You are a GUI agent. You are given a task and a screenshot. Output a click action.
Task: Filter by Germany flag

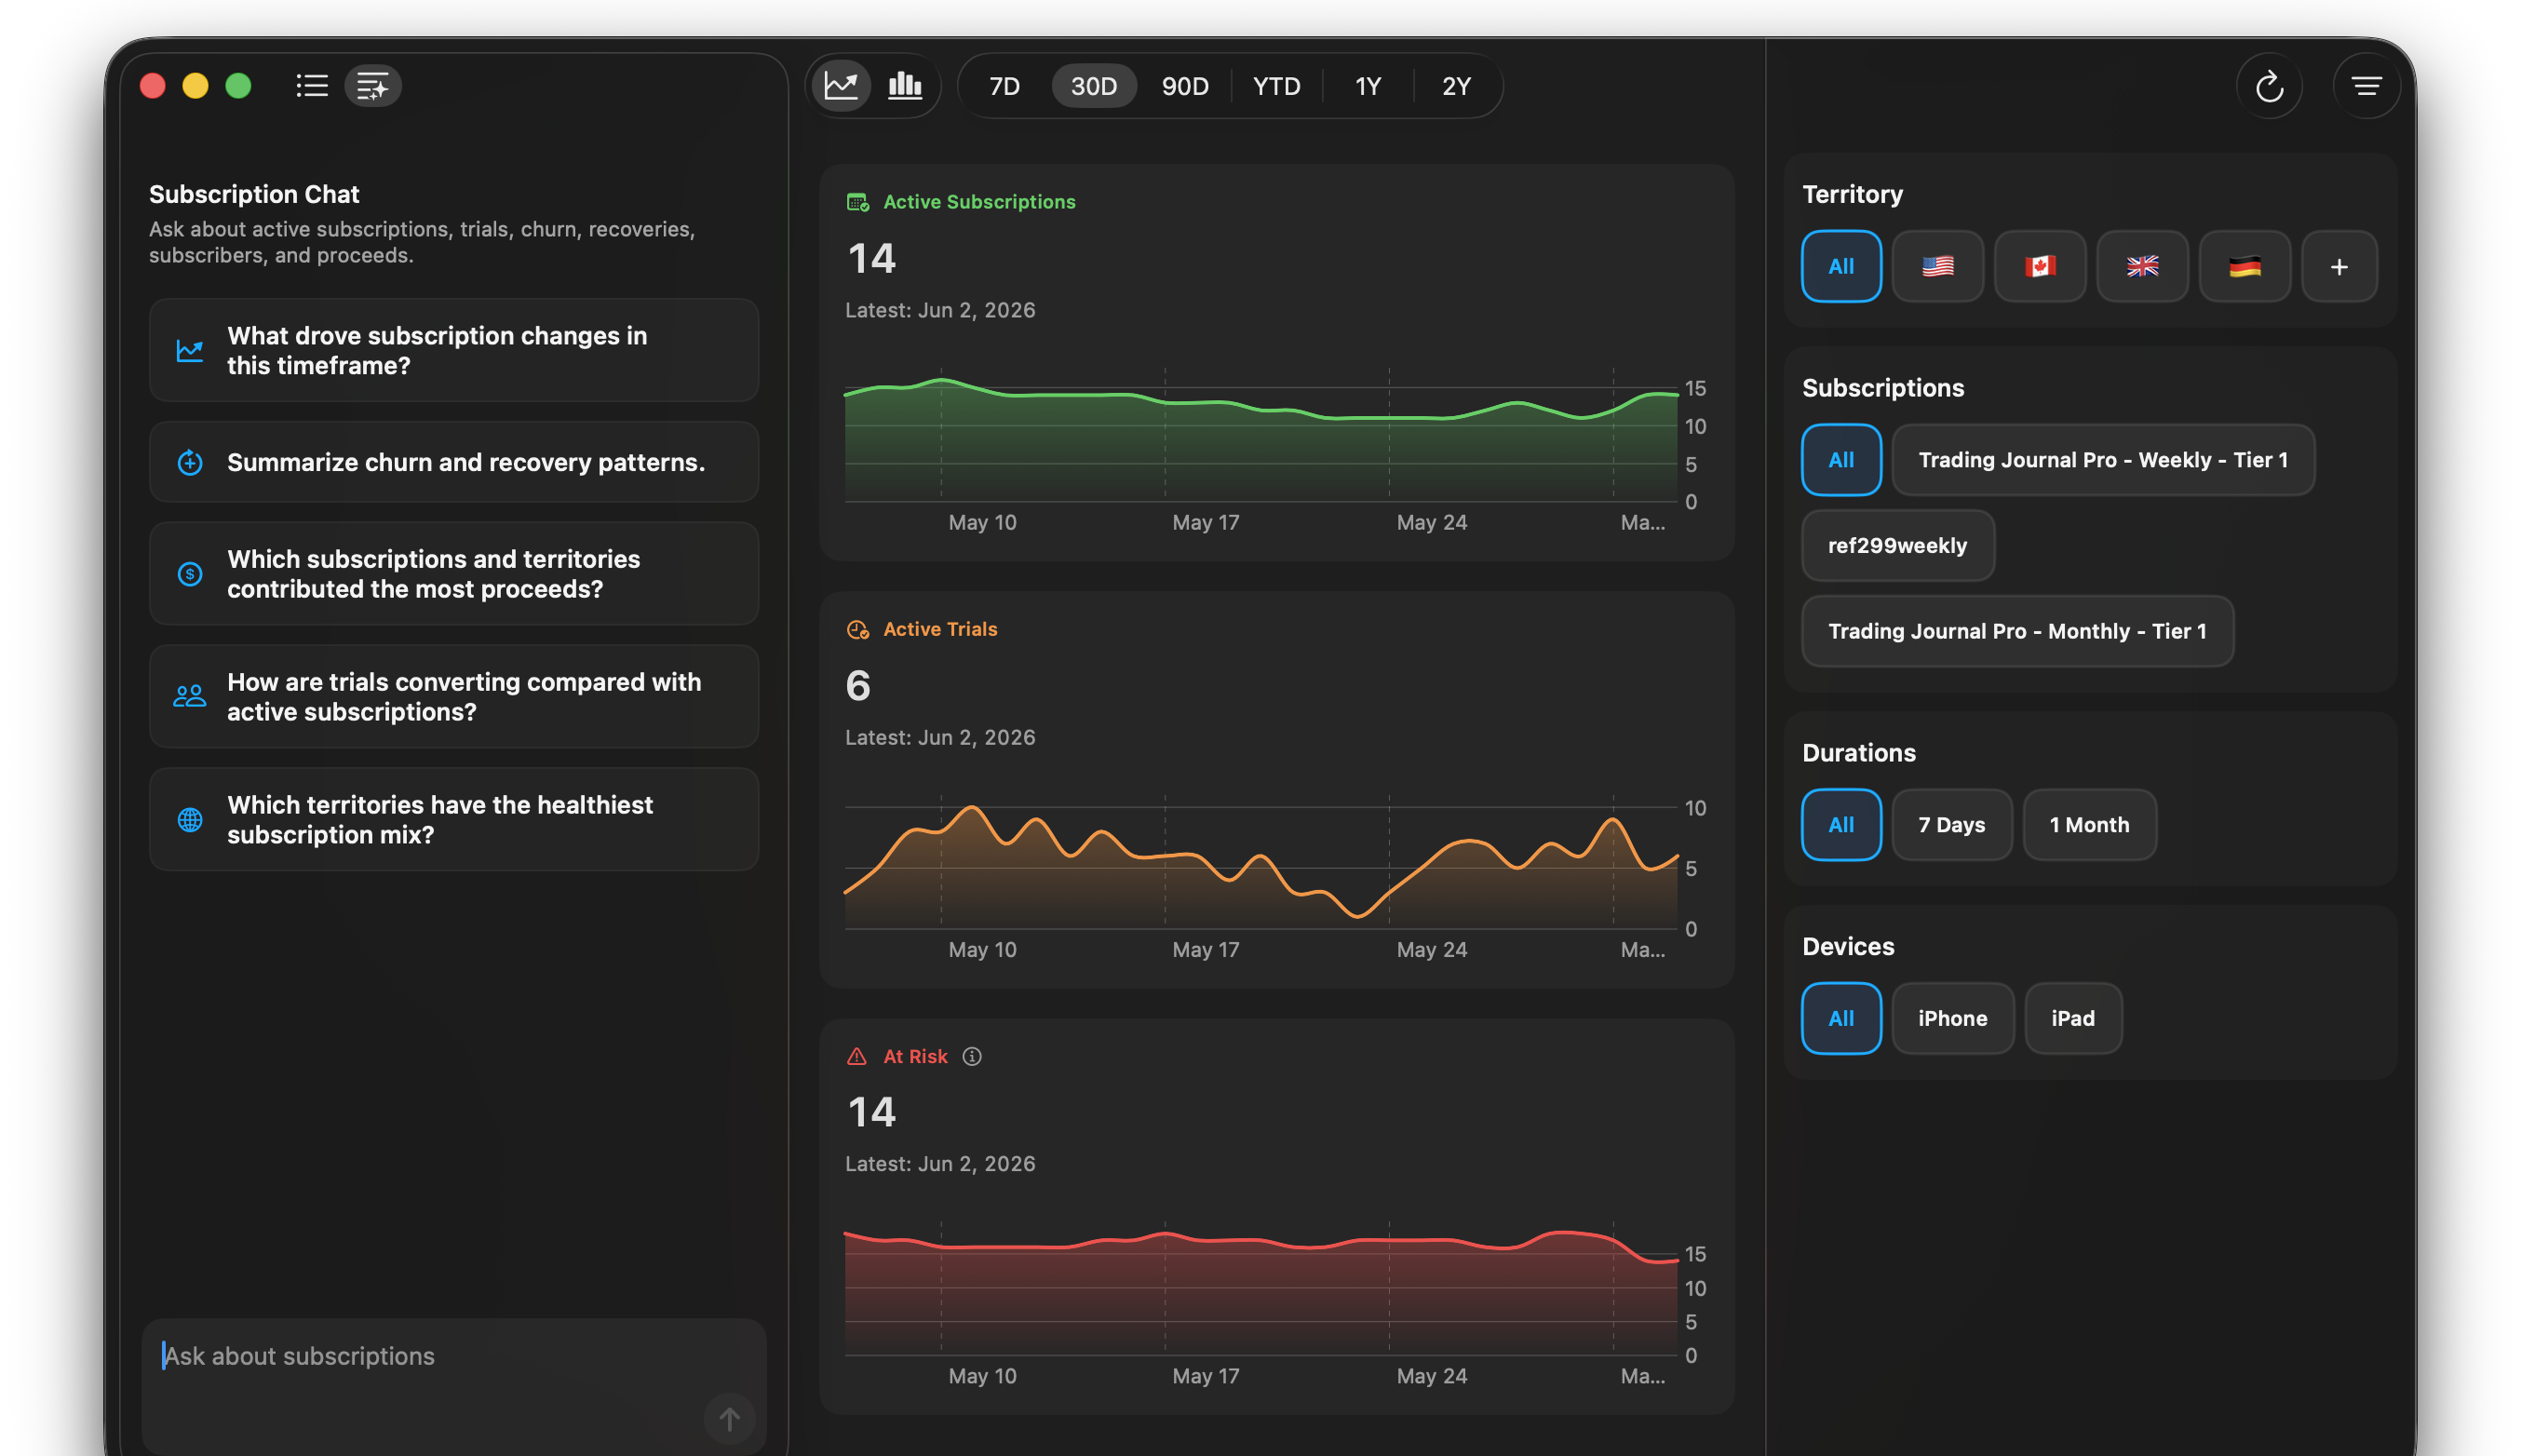pos(2244,266)
